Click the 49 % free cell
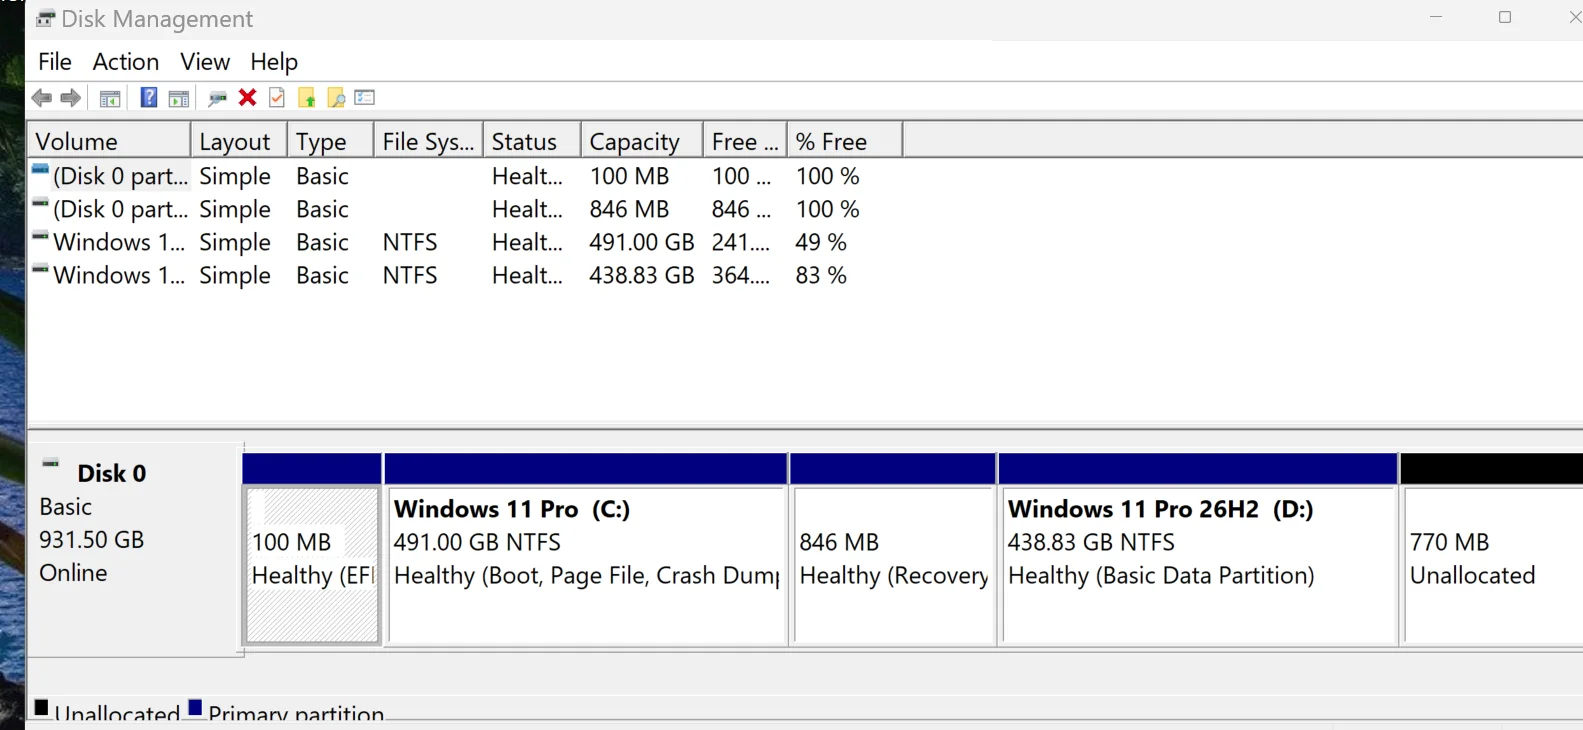The width and height of the screenshot is (1583, 730). pos(821,242)
